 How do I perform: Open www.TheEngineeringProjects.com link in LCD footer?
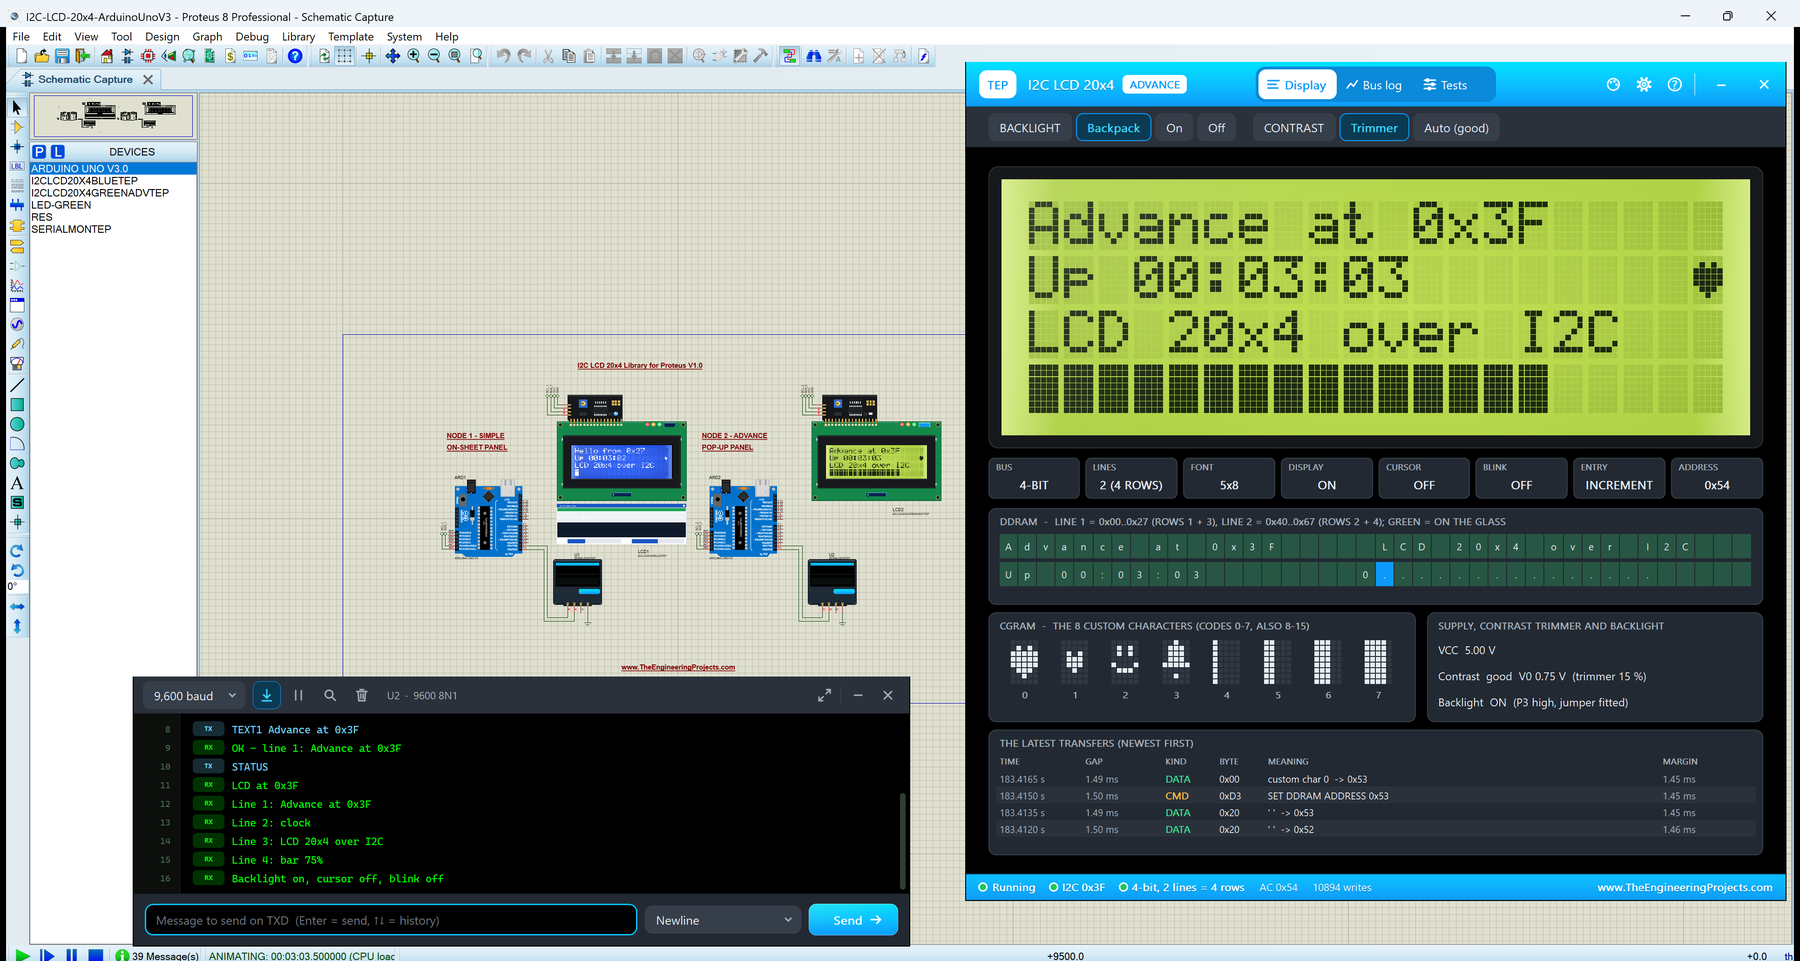coord(1684,887)
